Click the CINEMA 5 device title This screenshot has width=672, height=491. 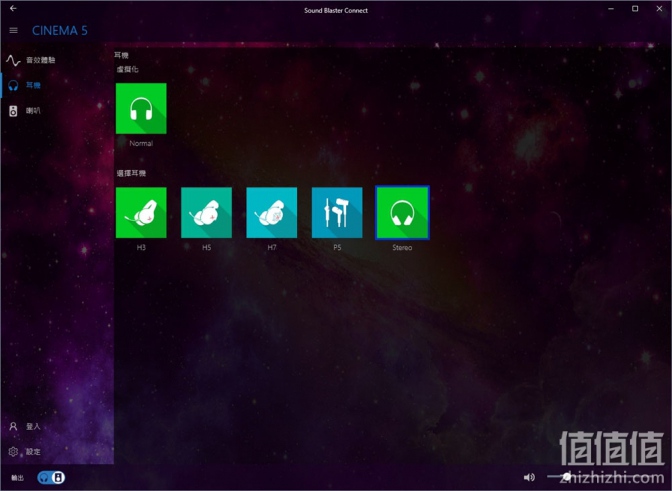[60, 30]
